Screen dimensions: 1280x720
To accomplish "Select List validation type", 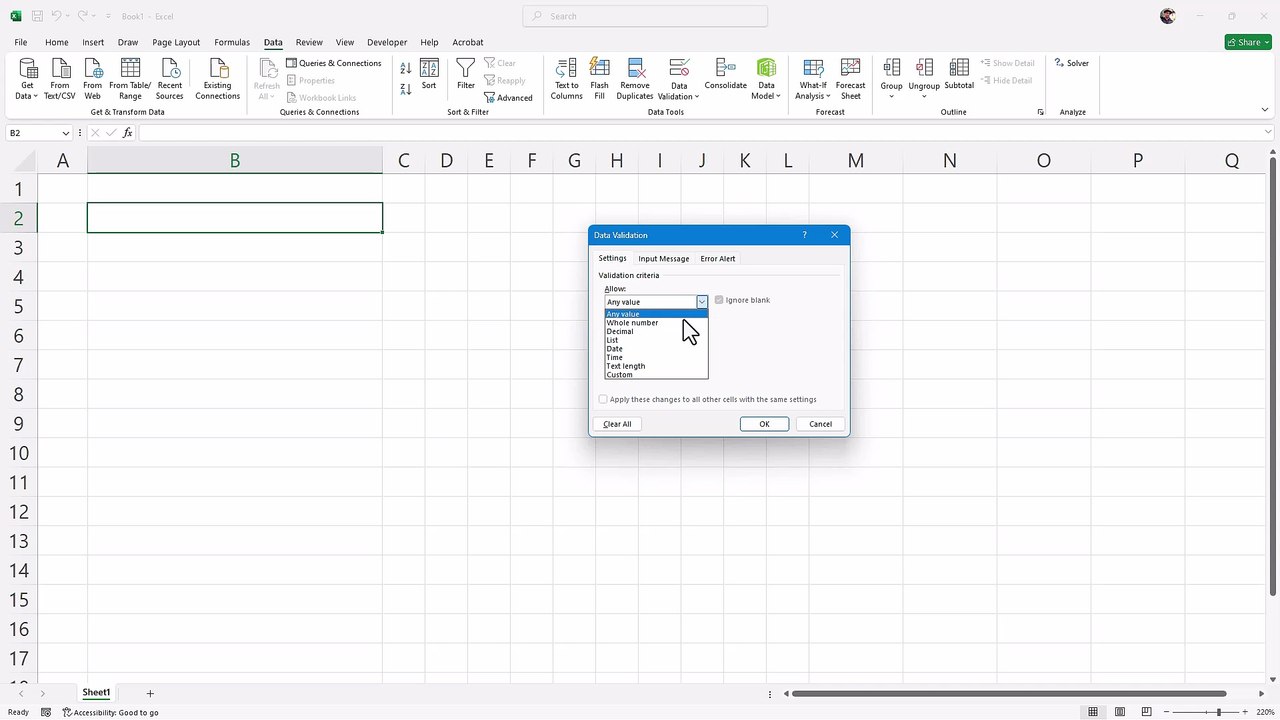I will coord(656,340).
